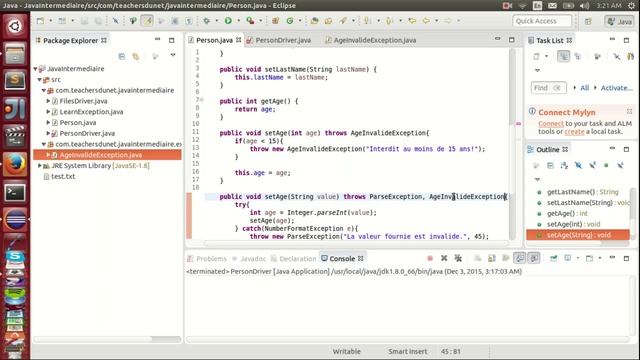Toggle Scheduled view in Task List toolbar

tap(578, 56)
